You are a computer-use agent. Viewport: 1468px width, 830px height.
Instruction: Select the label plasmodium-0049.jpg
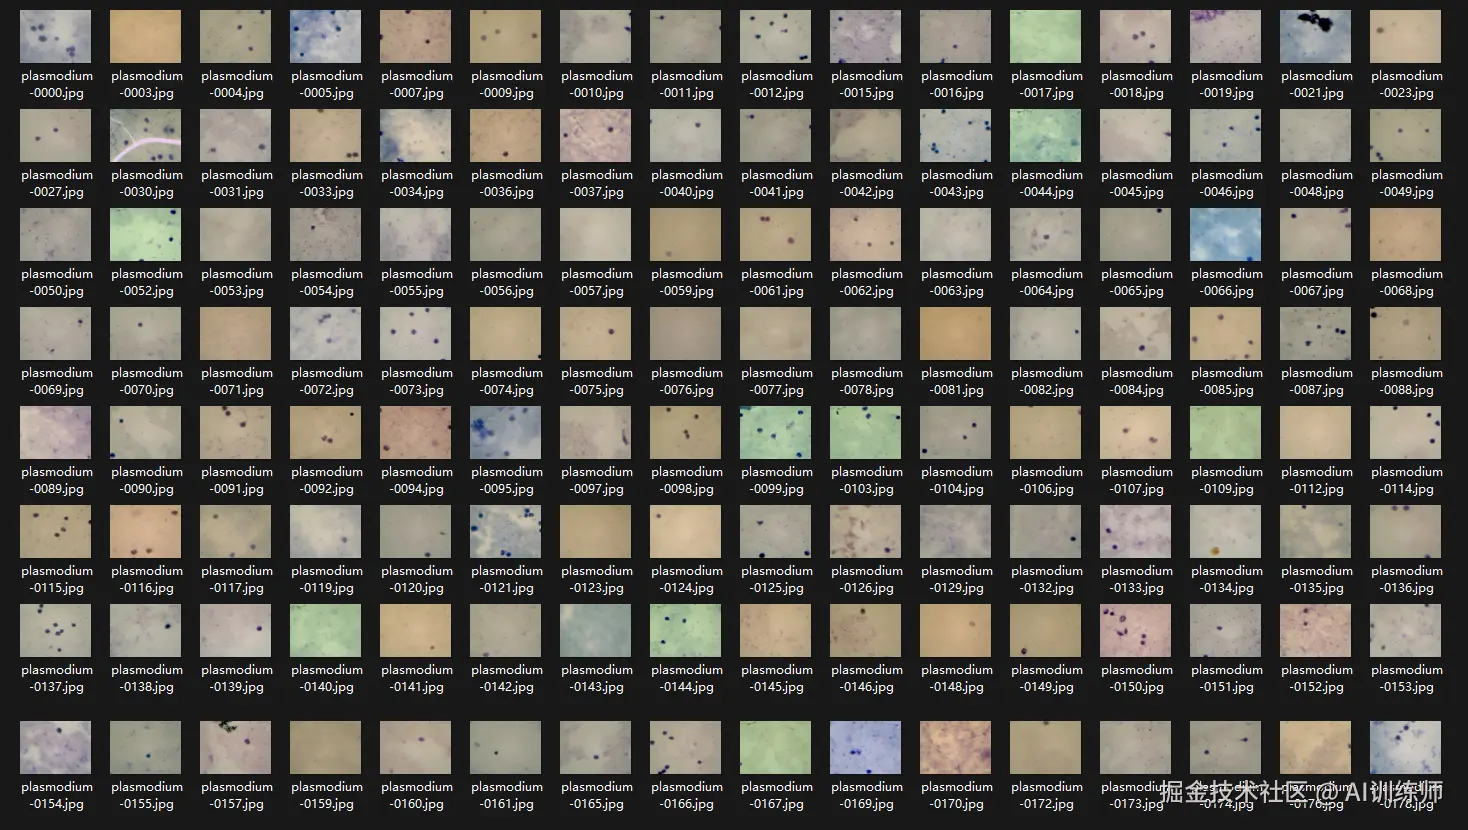click(x=1407, y=183)
